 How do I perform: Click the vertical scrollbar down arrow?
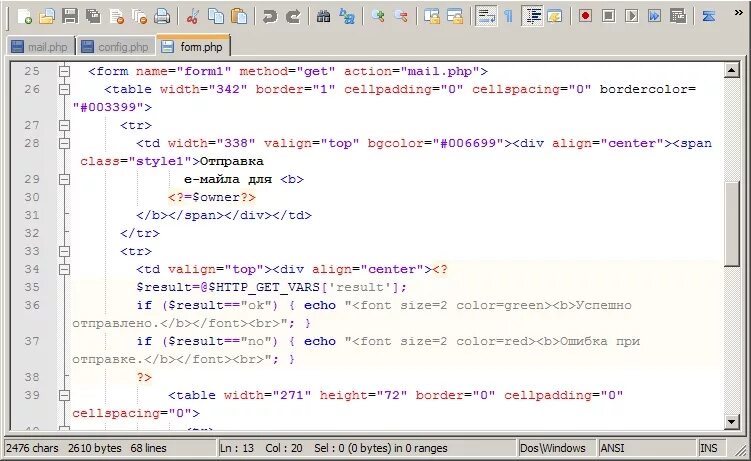tap(731, 422)
